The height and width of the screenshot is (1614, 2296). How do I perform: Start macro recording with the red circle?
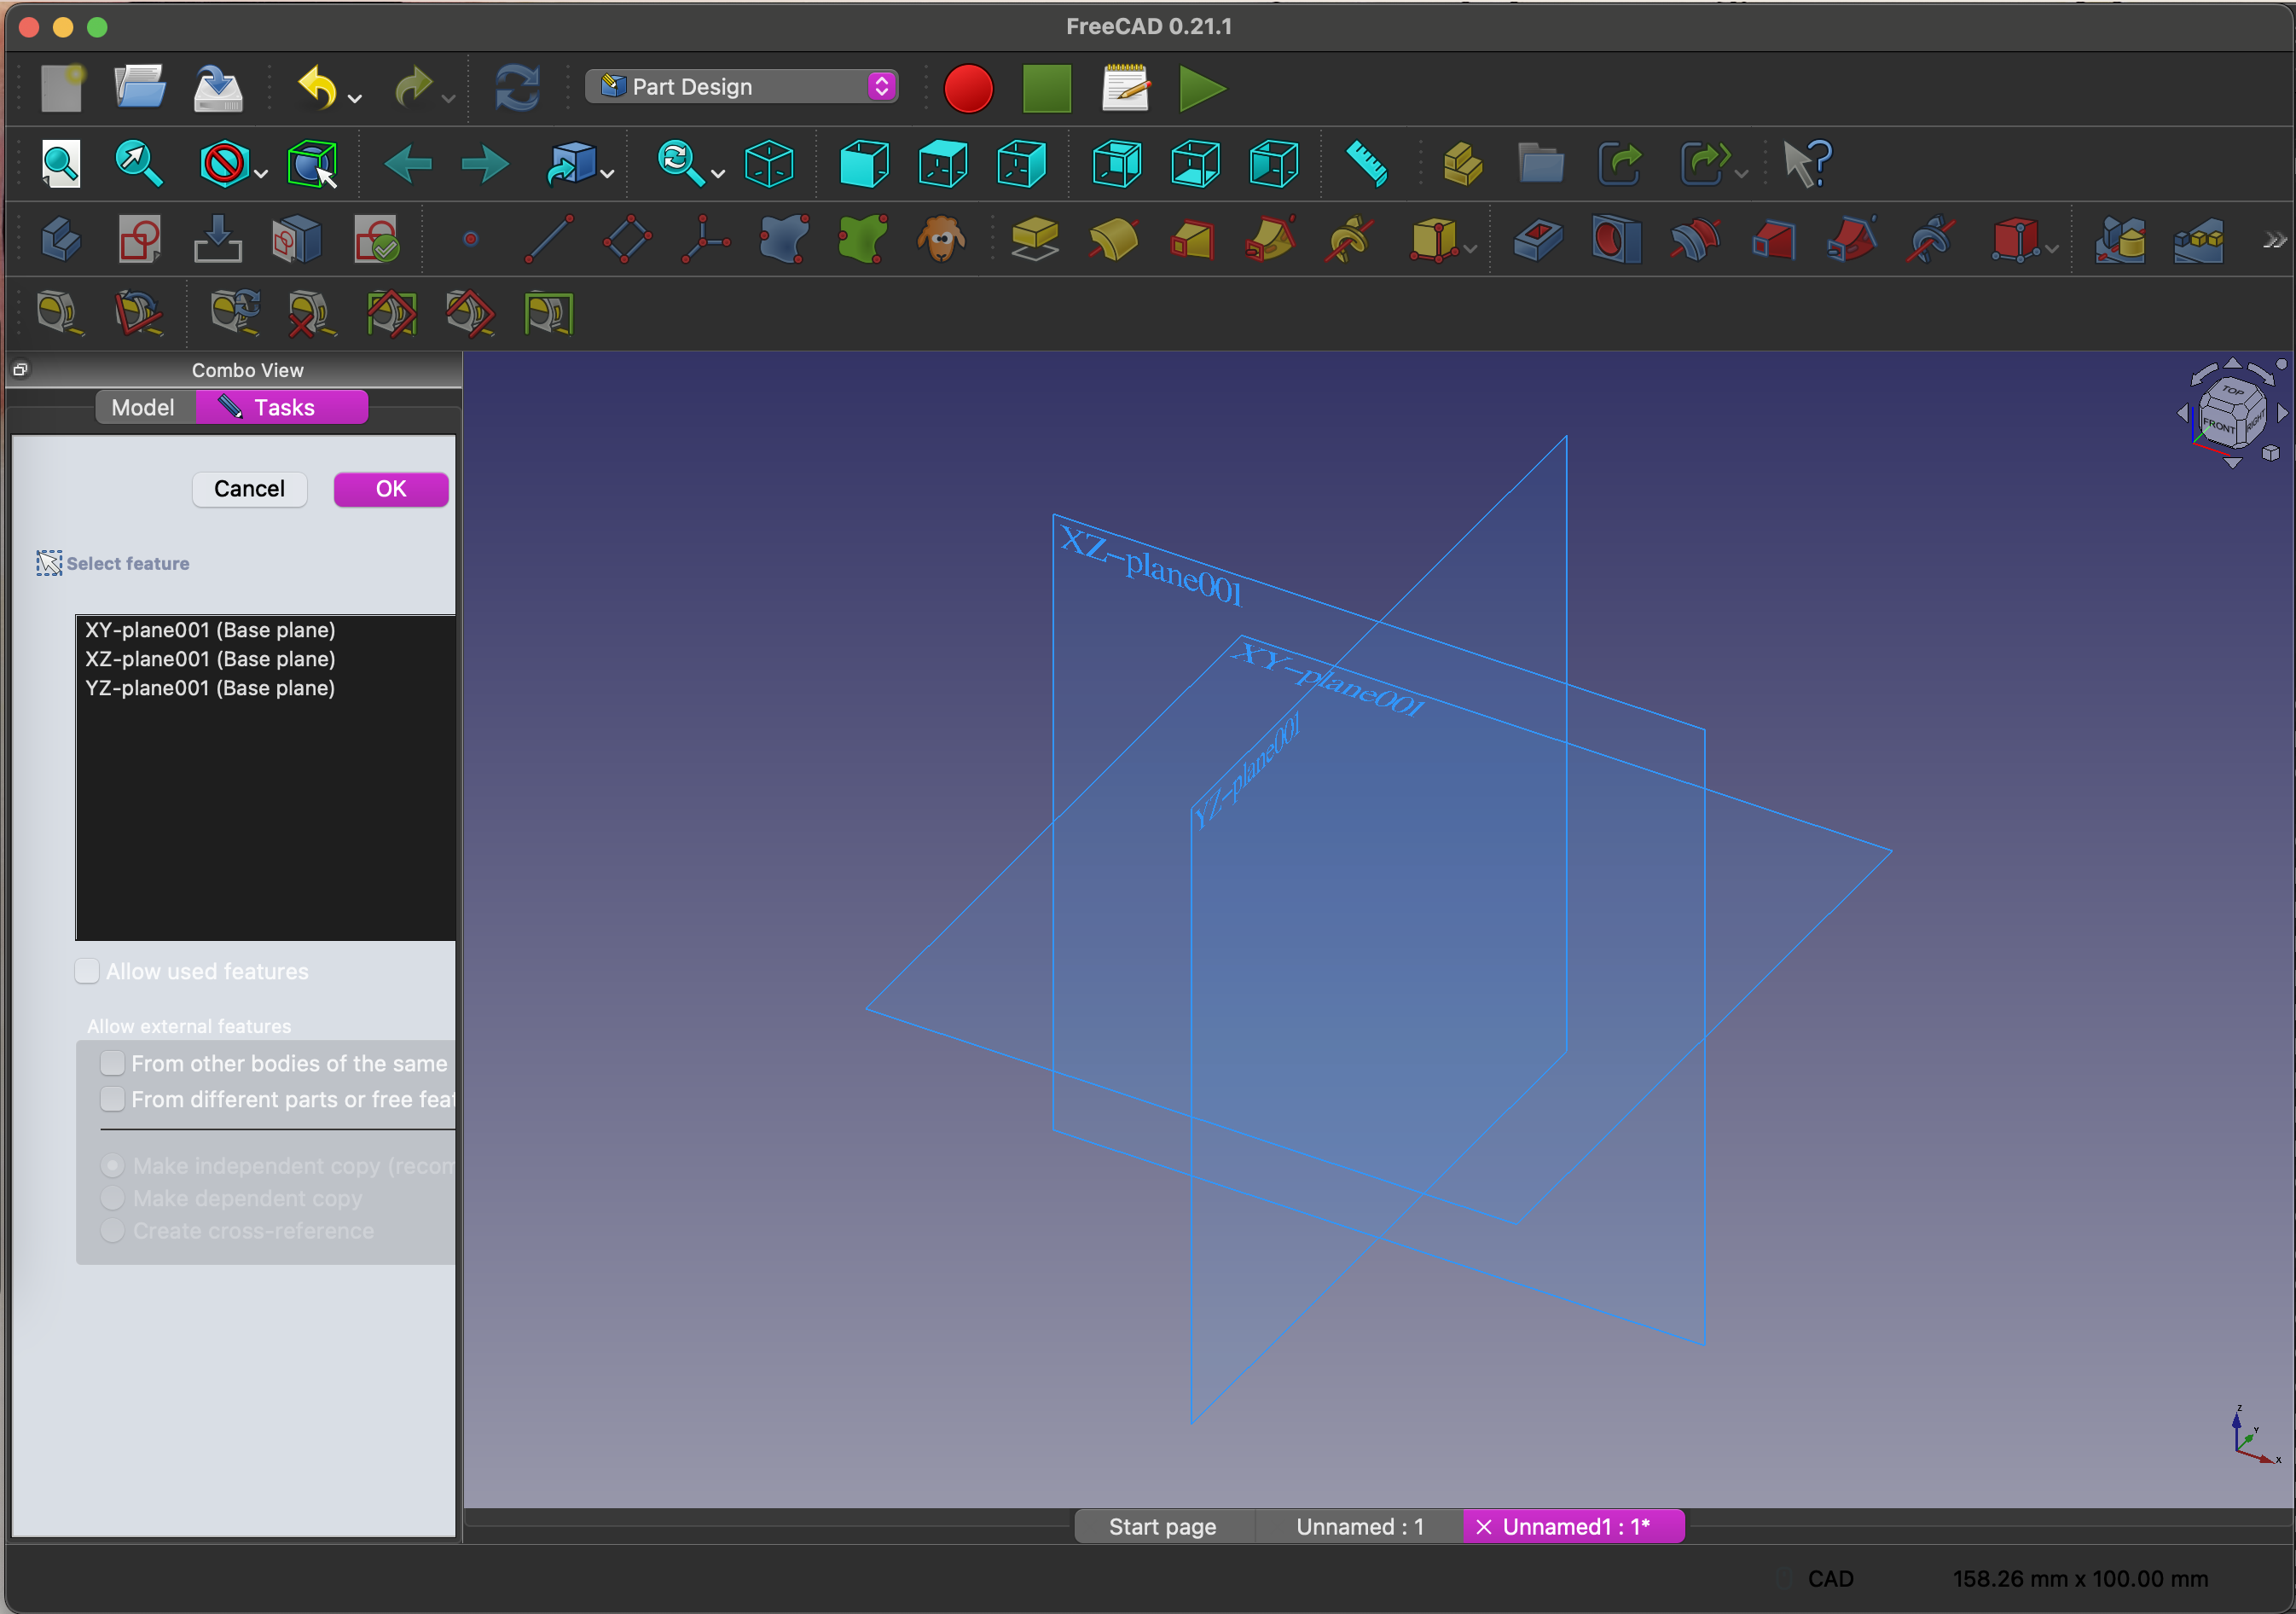click(x=968, y=88)
